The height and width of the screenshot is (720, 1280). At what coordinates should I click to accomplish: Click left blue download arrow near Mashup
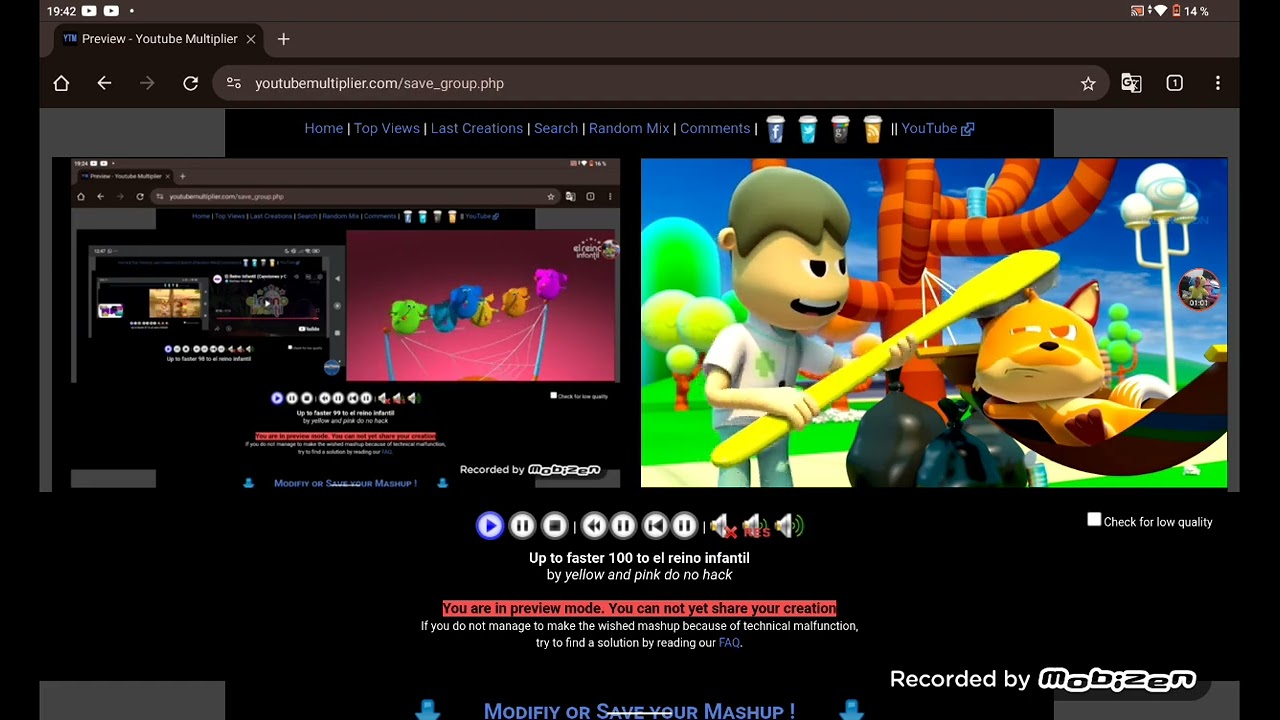click(x=428, y=709)
